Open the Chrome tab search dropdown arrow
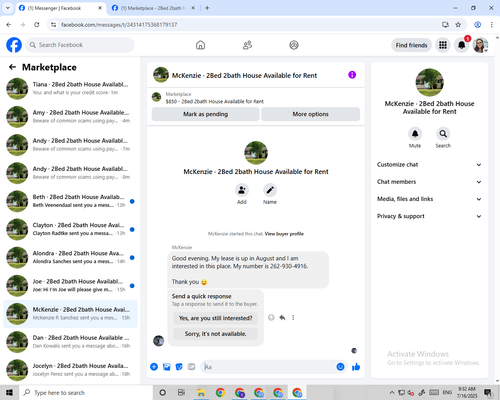Viewport: 500px width, 400px height. (8, 8)
